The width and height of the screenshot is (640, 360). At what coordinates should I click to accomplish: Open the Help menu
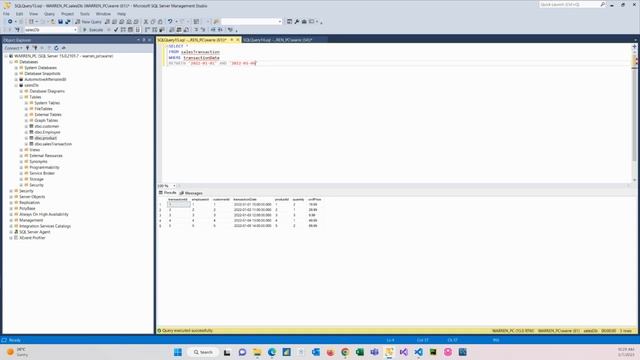click(x=122, y=14)
